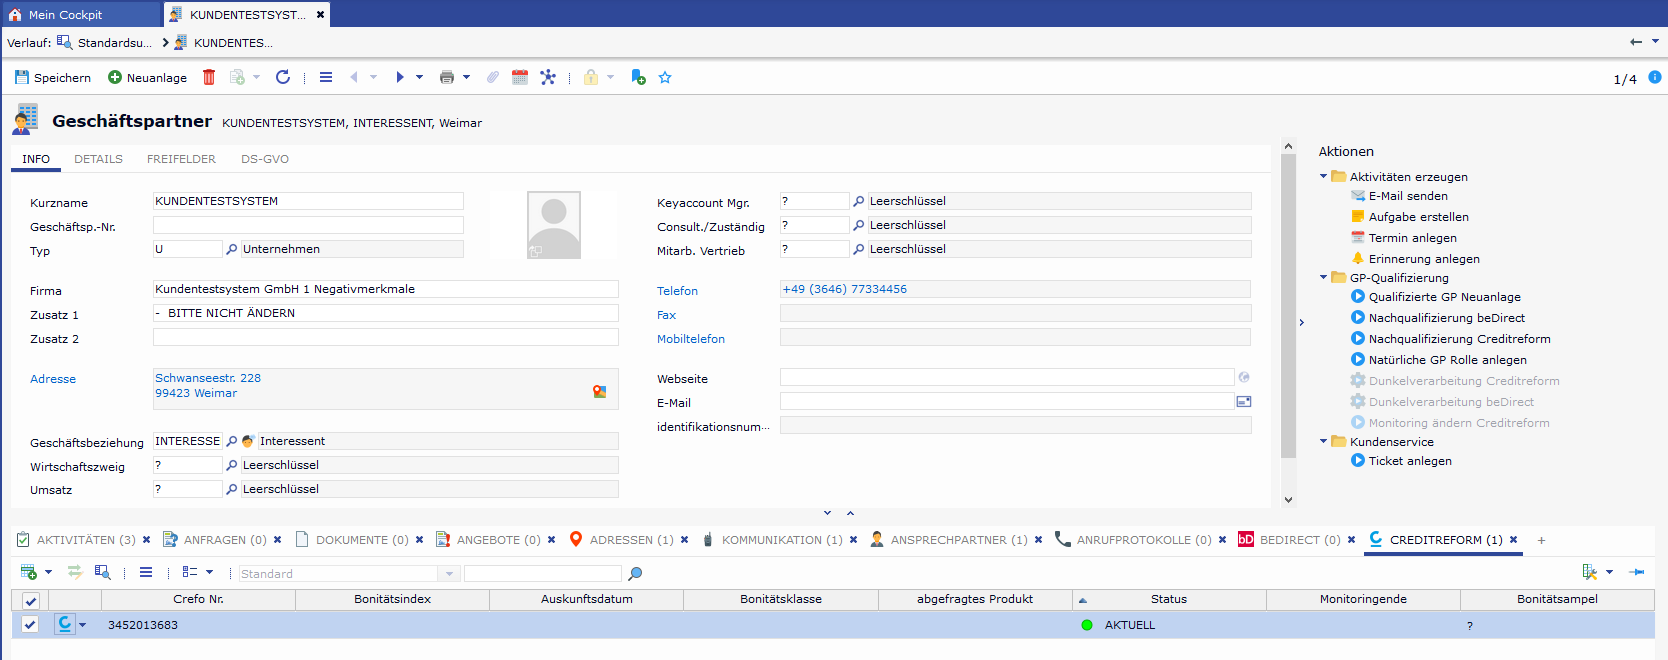Open the ANSPRECHPARTNER (1) tab
Viewport: 1668px width, 660px height.
pyautogui.click(x=958, y=540)
